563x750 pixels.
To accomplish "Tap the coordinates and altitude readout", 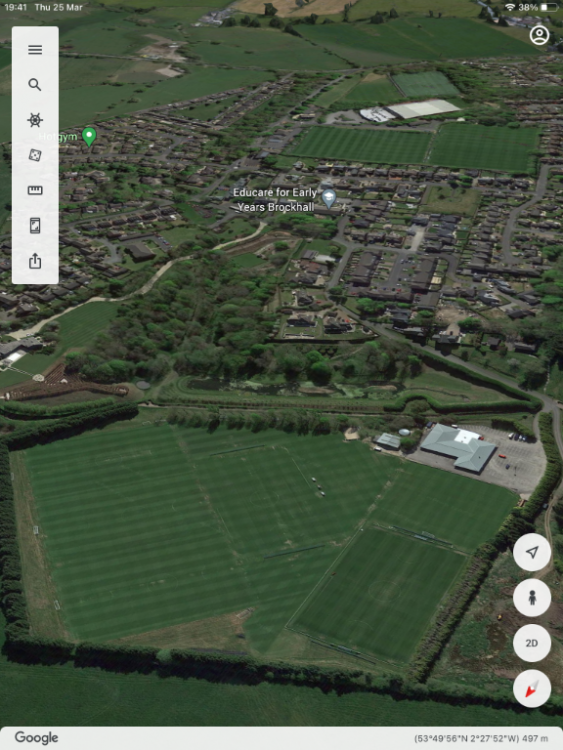I will point(481,739).
